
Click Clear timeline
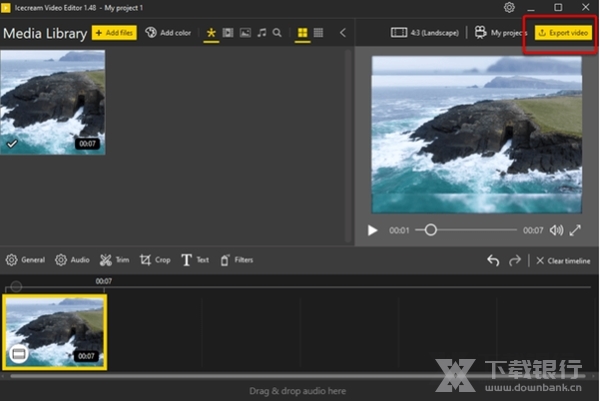pos(563,261)
